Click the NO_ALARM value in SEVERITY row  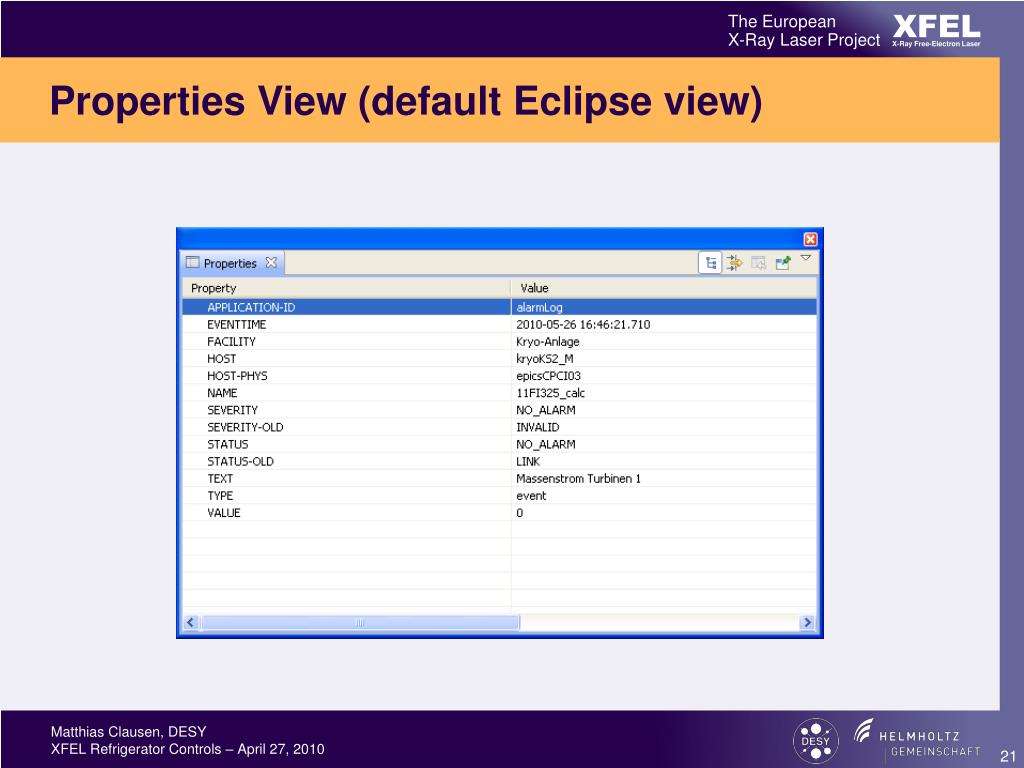pyautogui.click(x=545, y=410)
